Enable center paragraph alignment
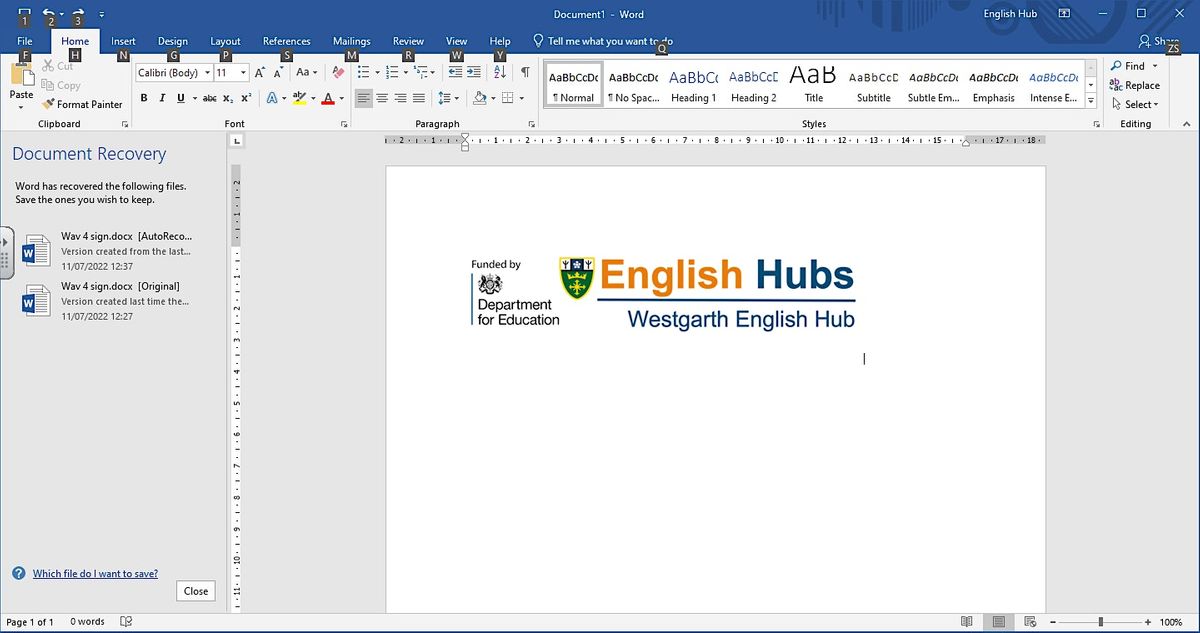Viewport: 1200px width, 633px height. pos(381,98)
